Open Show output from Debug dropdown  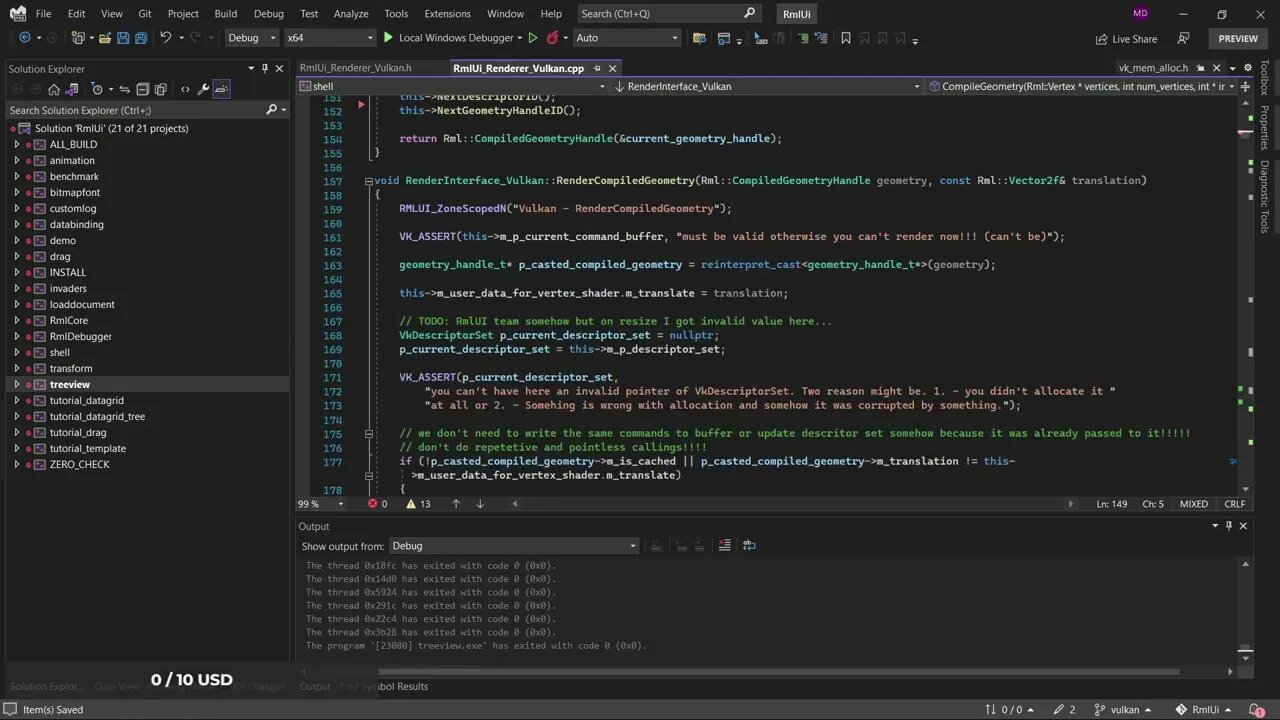pos(513,546)
